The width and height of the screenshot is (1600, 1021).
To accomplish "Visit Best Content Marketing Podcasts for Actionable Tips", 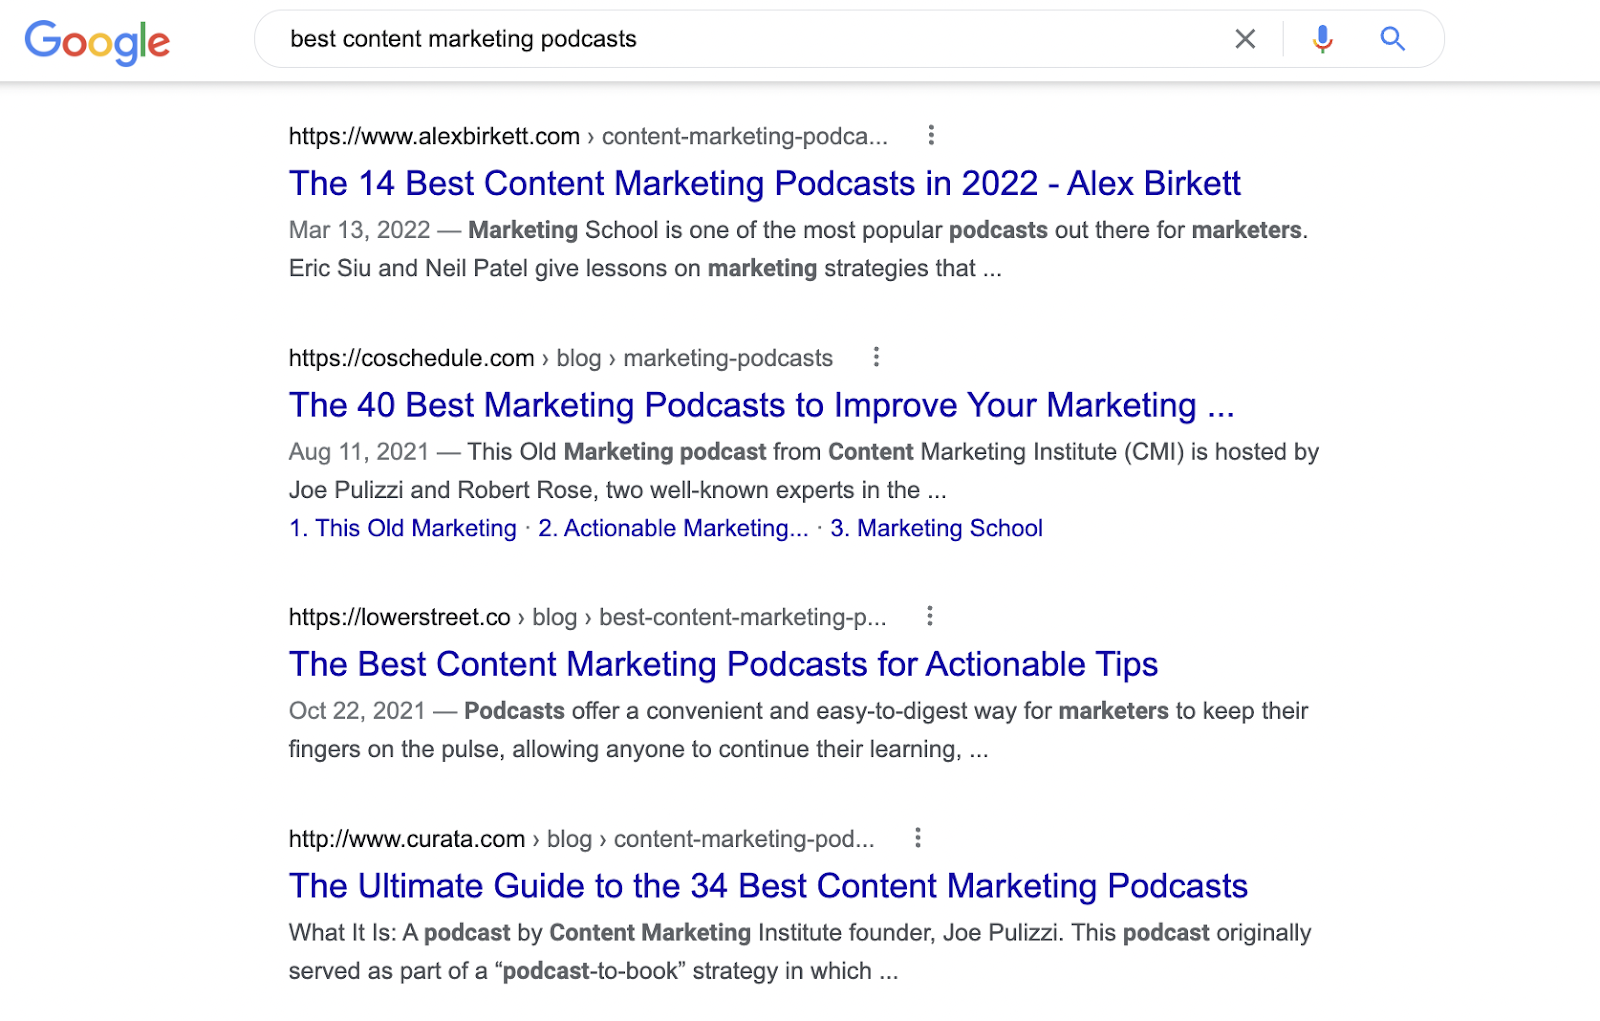I will coord(723,664).
